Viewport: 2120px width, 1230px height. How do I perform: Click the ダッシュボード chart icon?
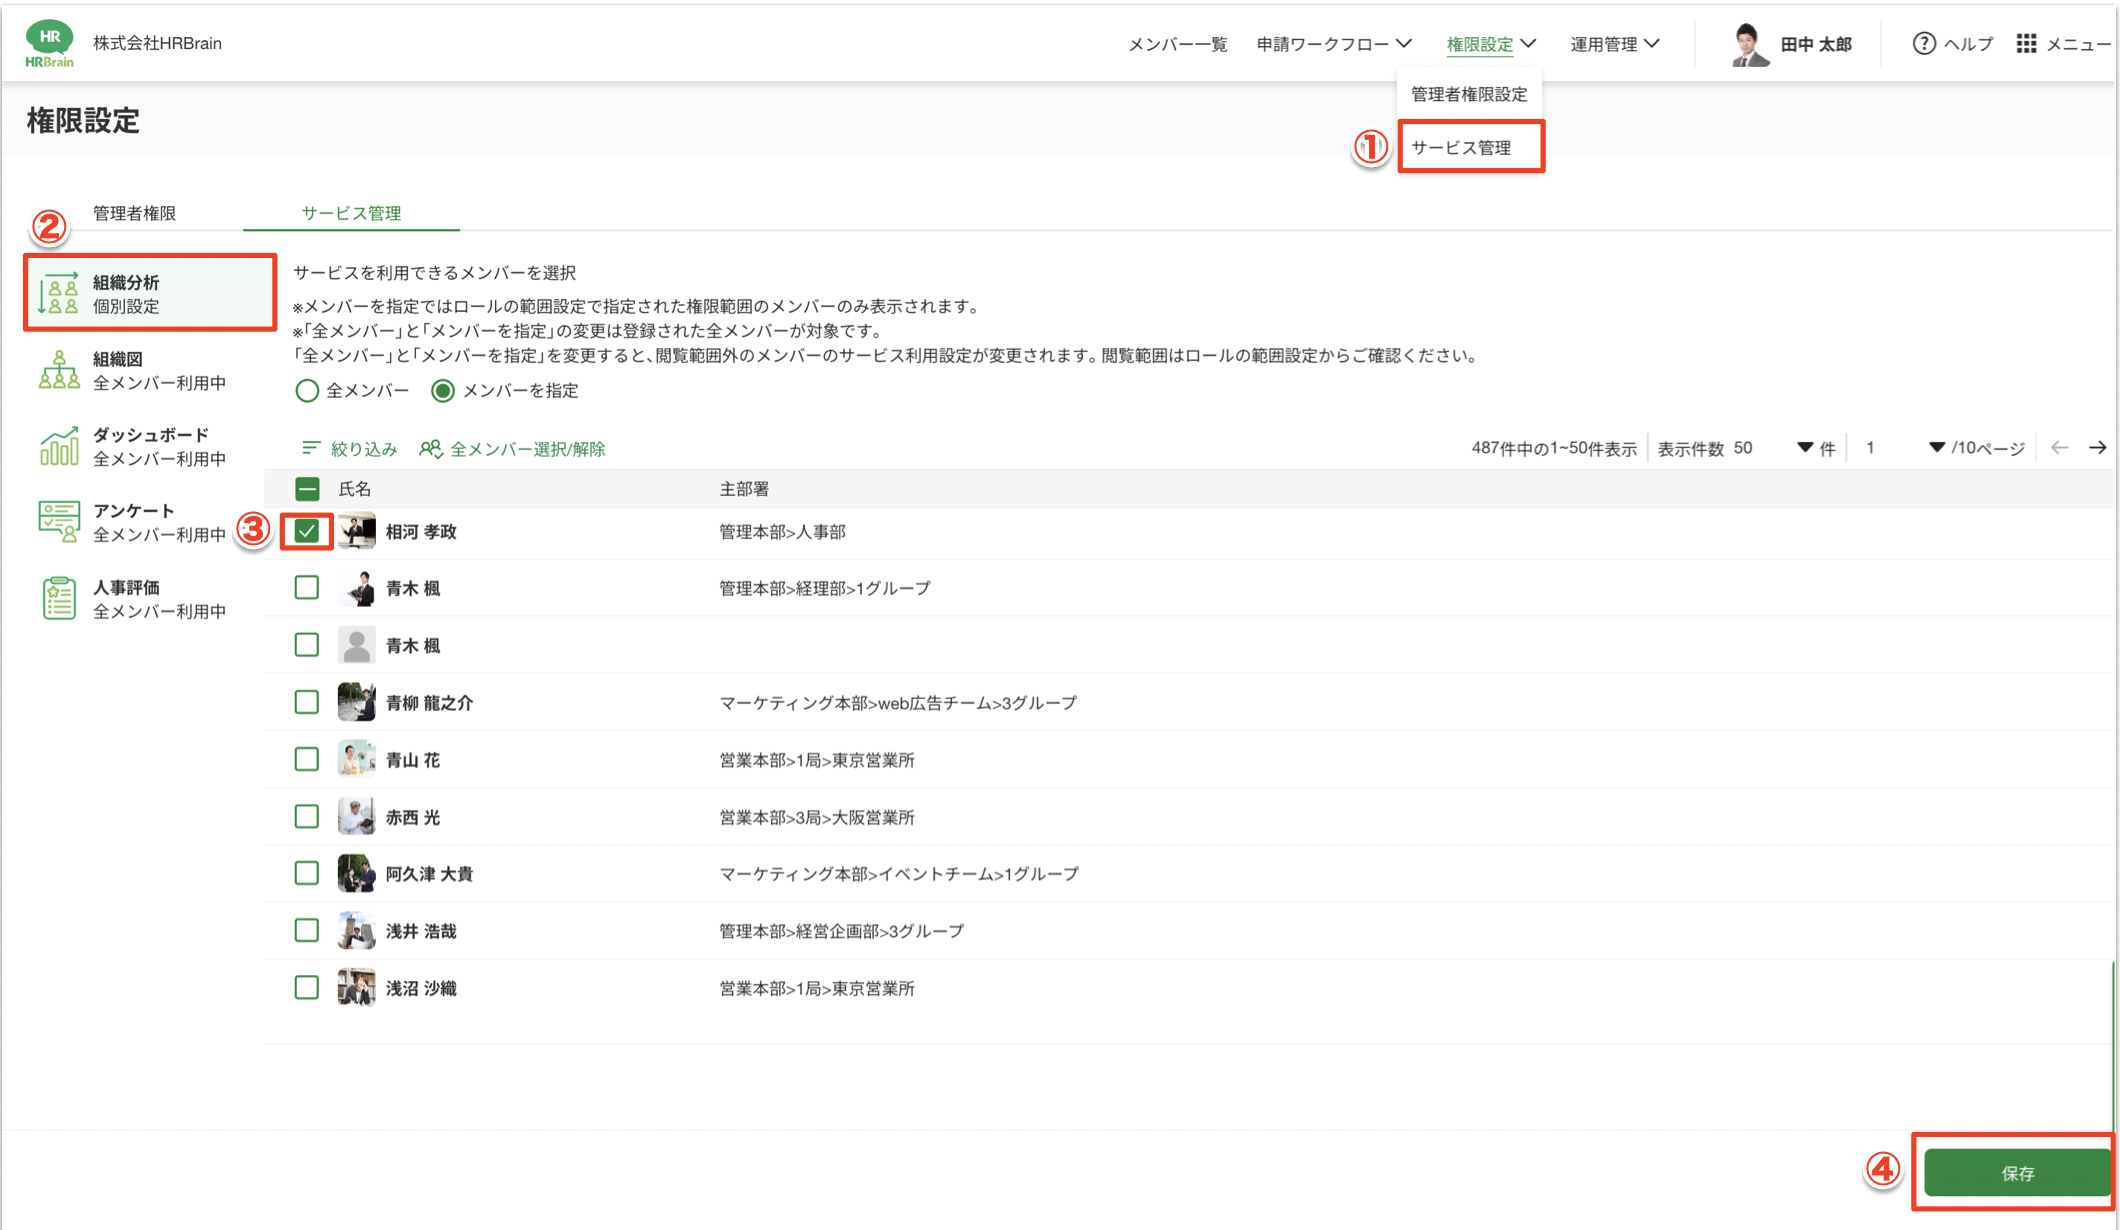coord(59,447)
